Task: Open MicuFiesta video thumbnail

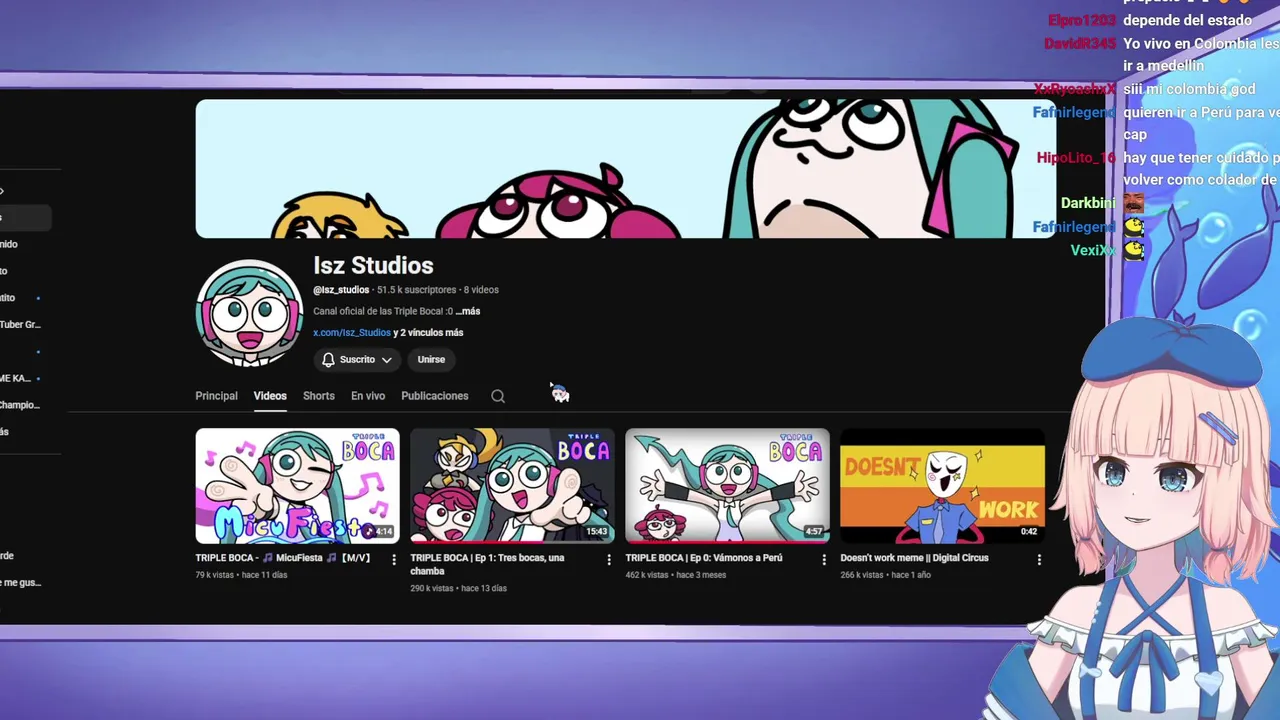Action: 297,485
